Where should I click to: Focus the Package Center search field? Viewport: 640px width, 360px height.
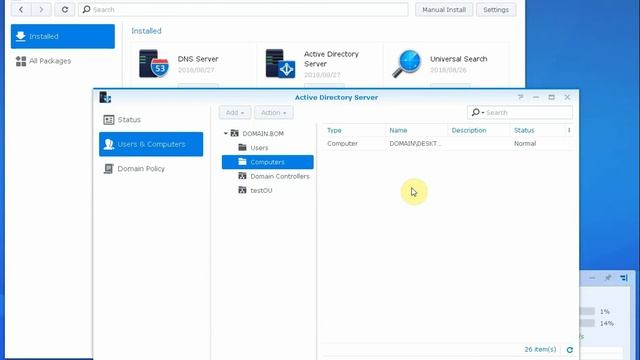pyautogui.click(x=243, y=9)
